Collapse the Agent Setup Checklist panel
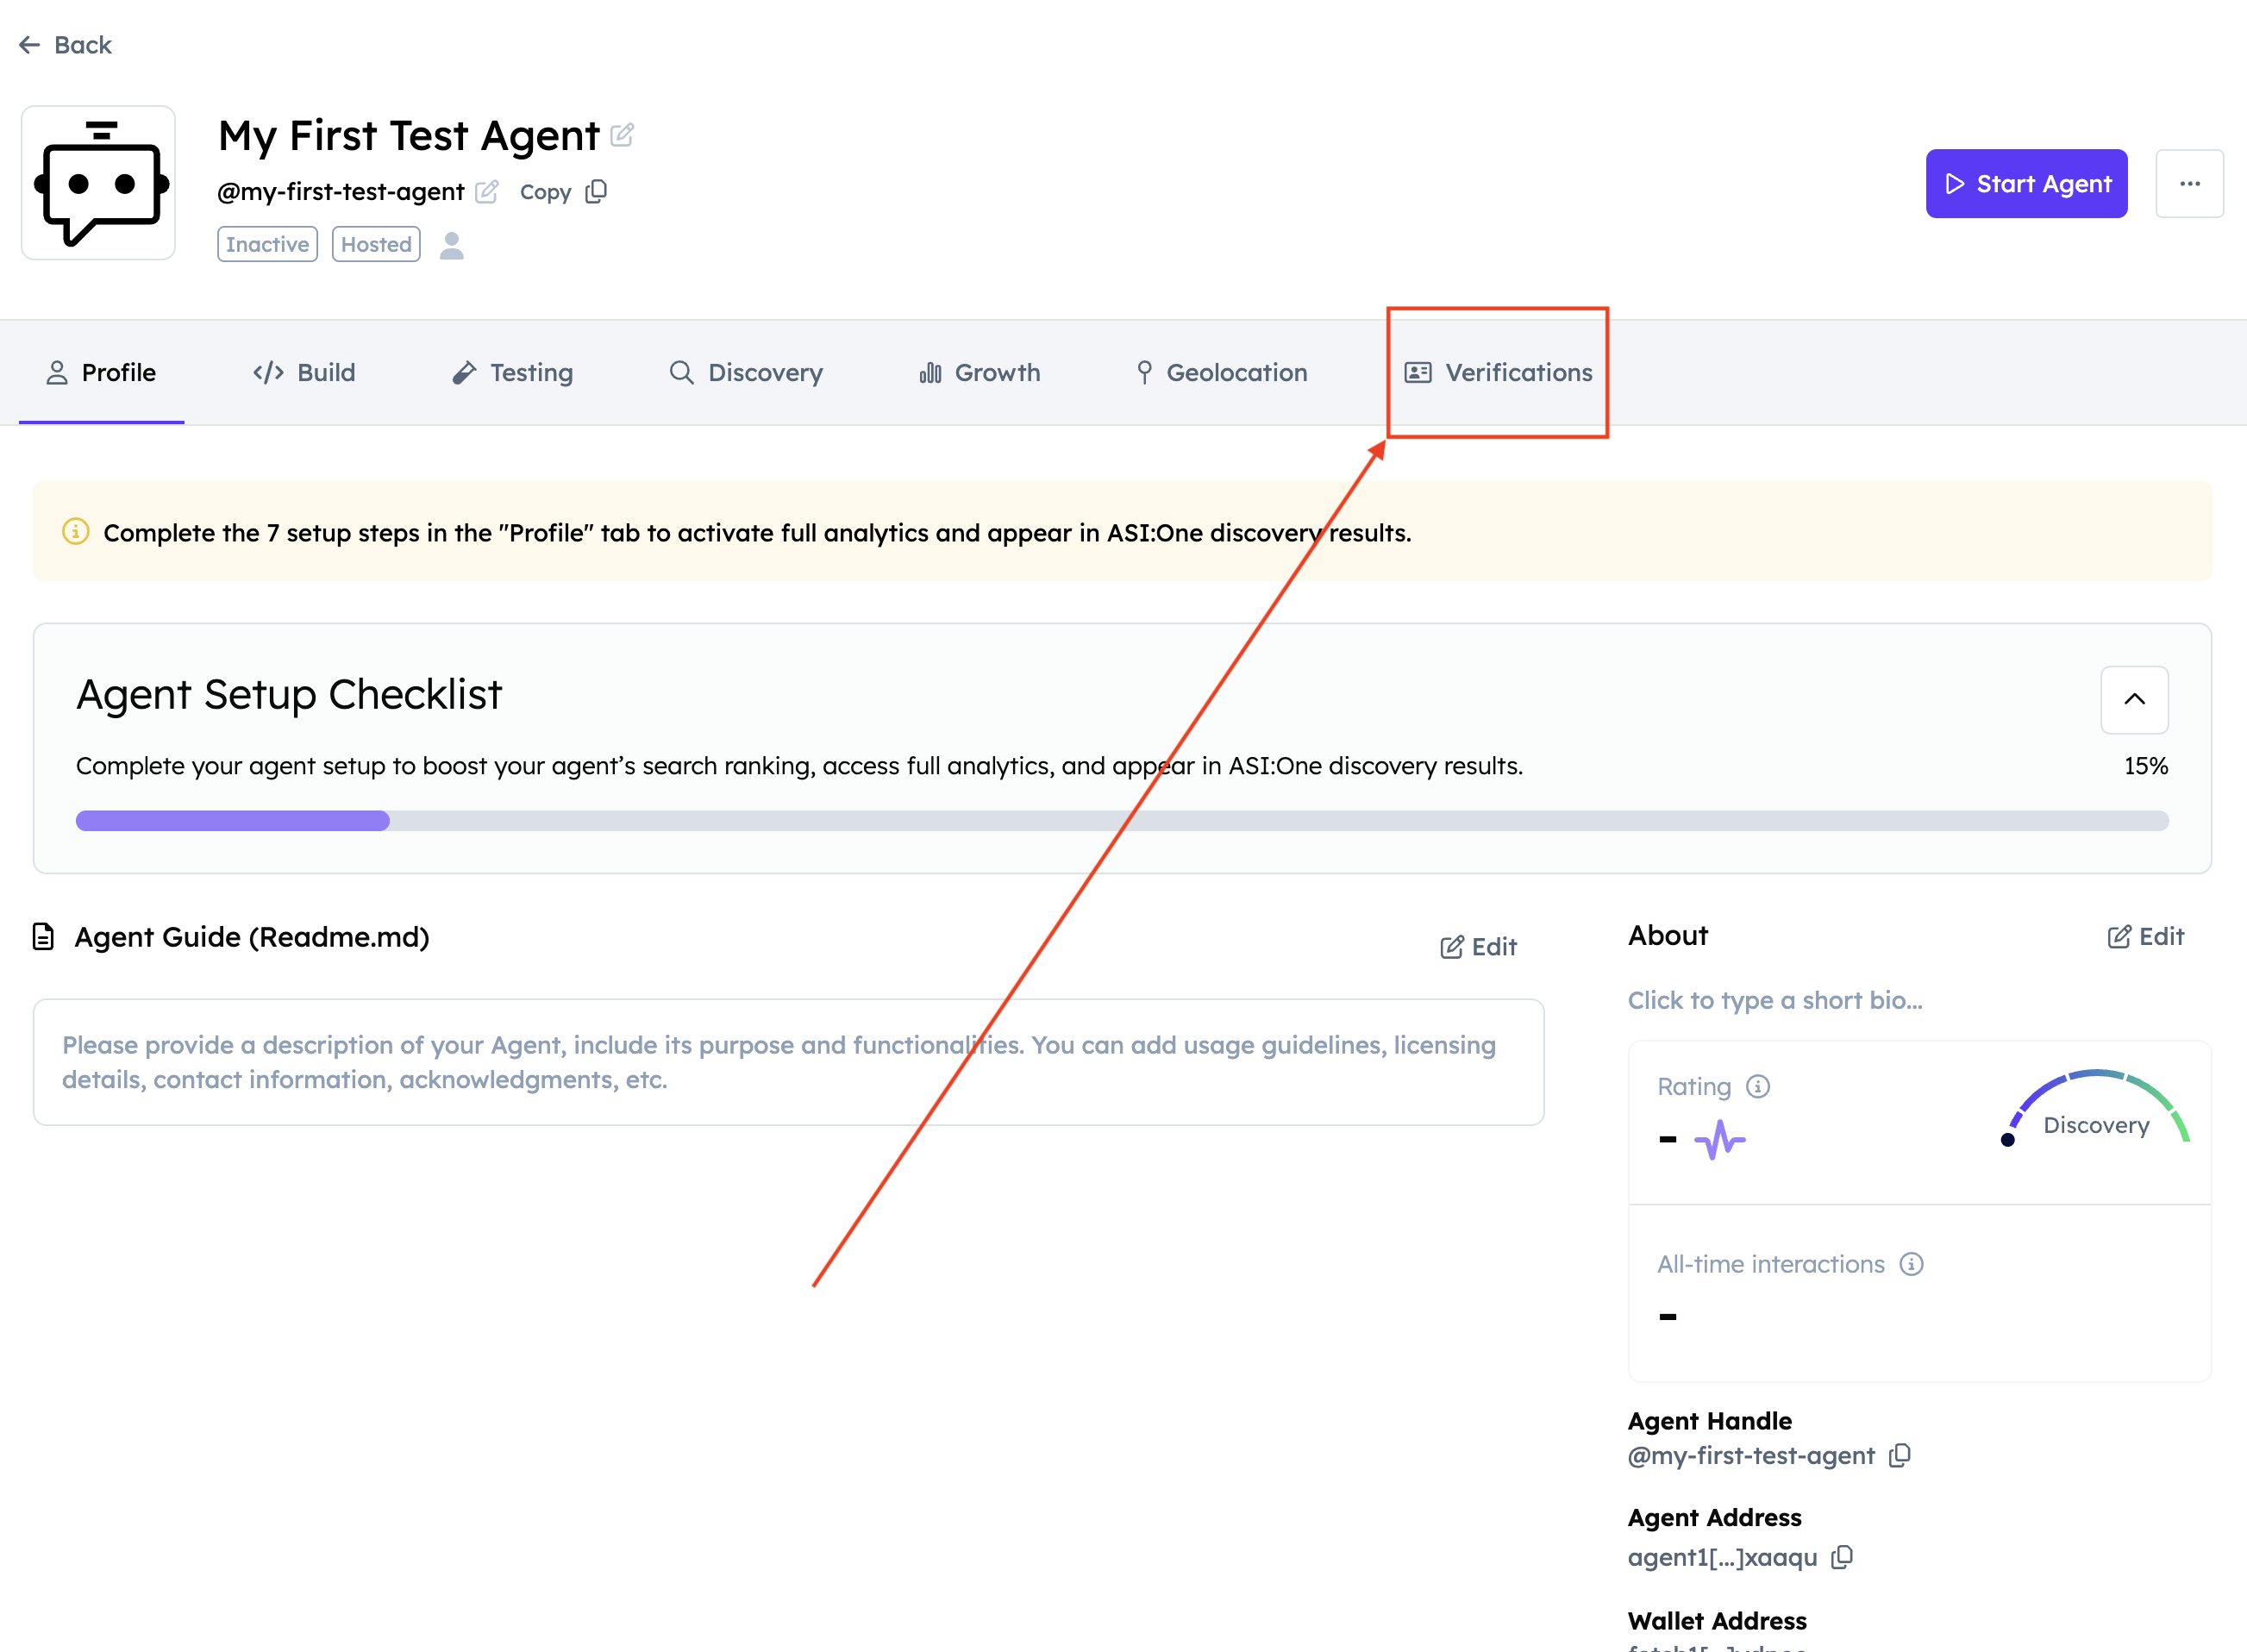 tap(2133, 699)
